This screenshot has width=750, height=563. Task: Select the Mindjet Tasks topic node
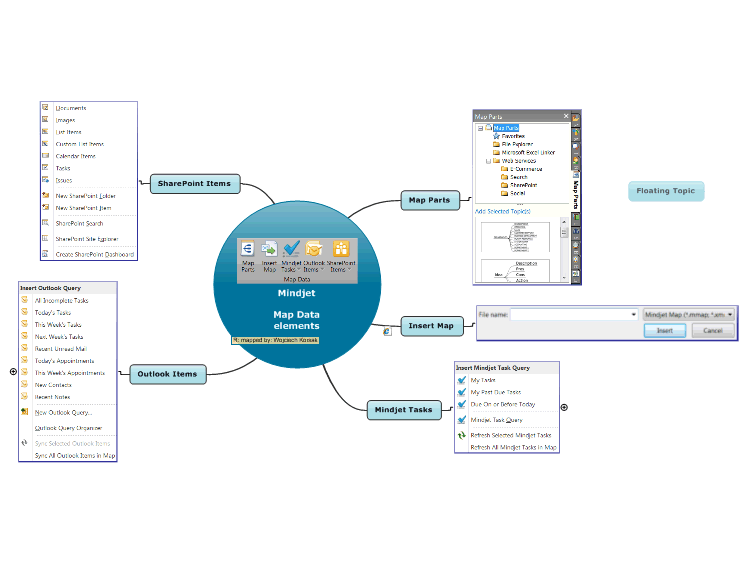pyautogui.click(x=404, y=410)
